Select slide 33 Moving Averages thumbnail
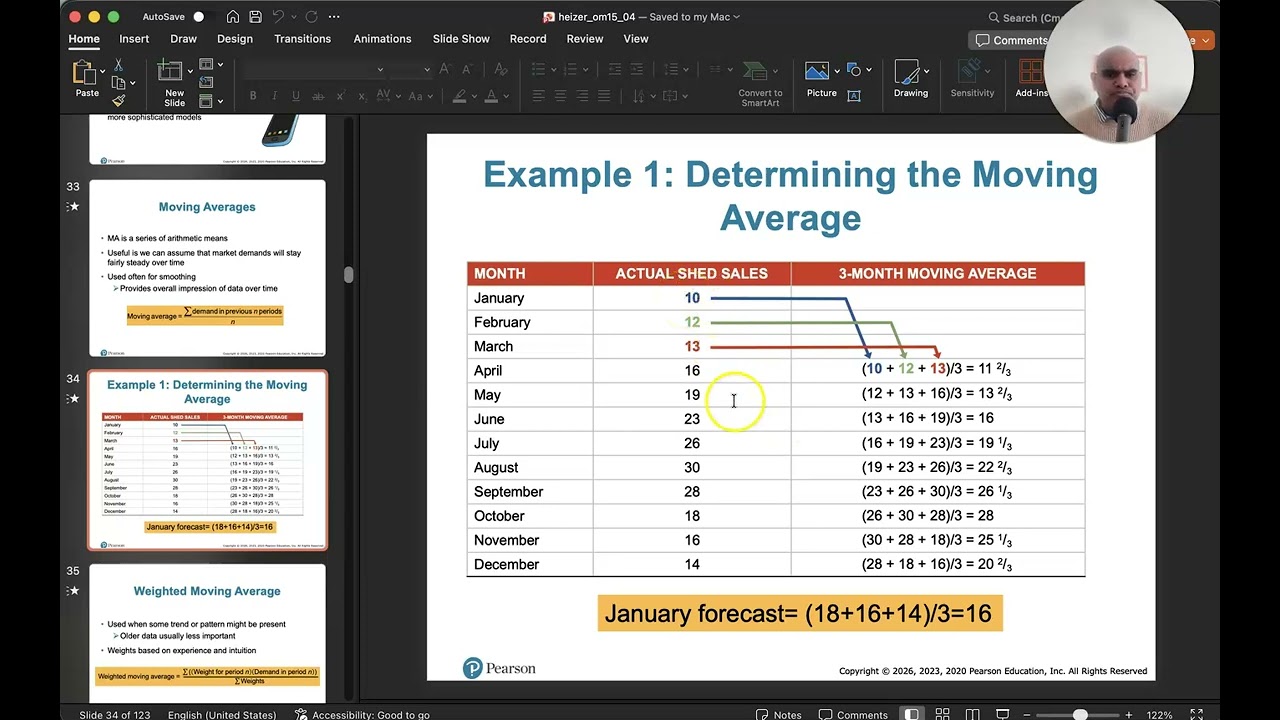This screenshot has width=1280, height=720. click(207, 268)
